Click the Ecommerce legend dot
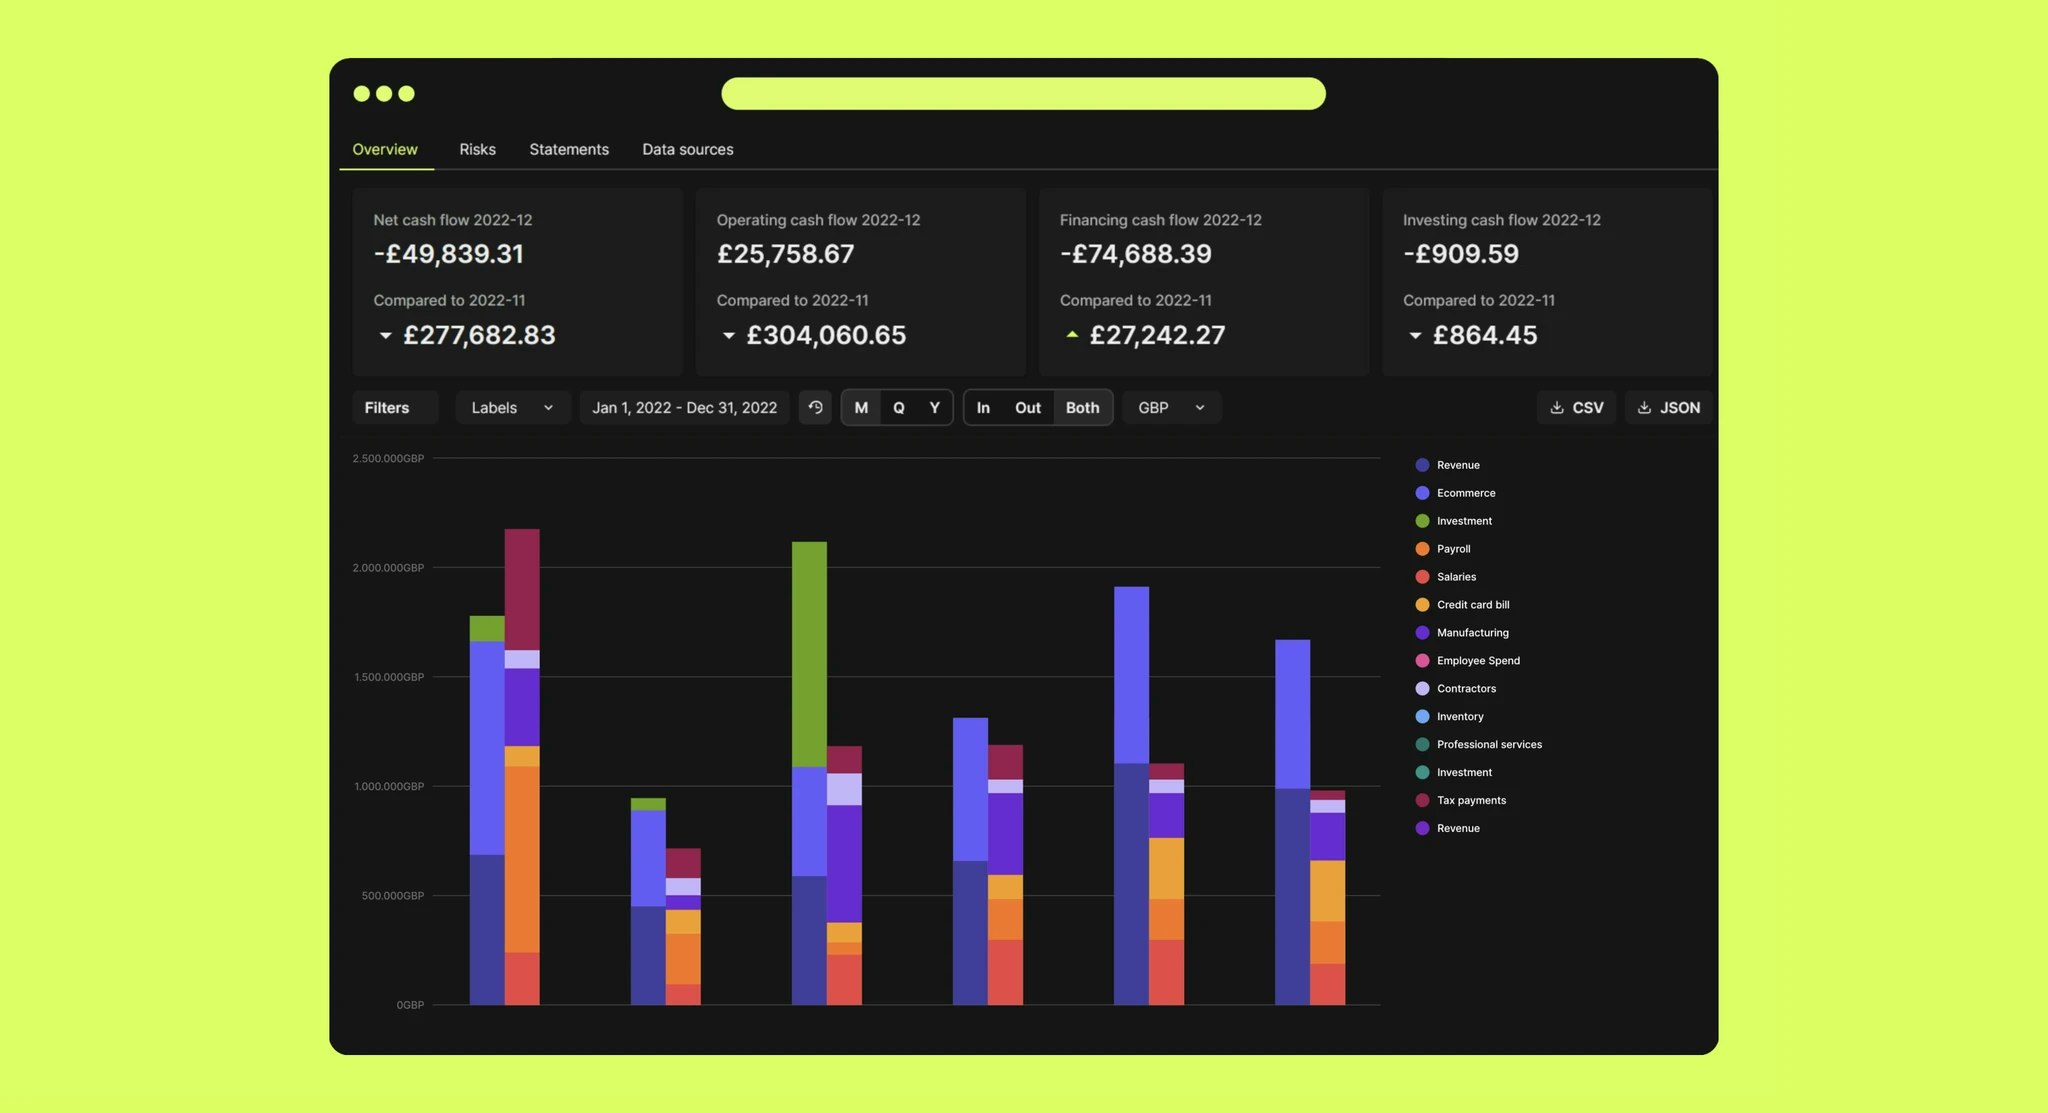 pos(1422,493)
